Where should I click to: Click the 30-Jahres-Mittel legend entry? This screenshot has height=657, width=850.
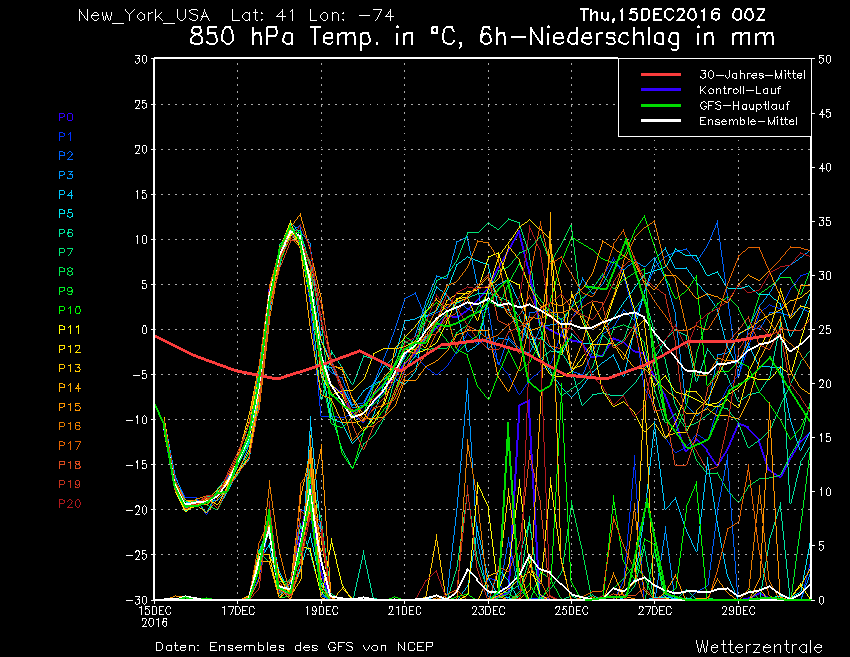(752, 75)
